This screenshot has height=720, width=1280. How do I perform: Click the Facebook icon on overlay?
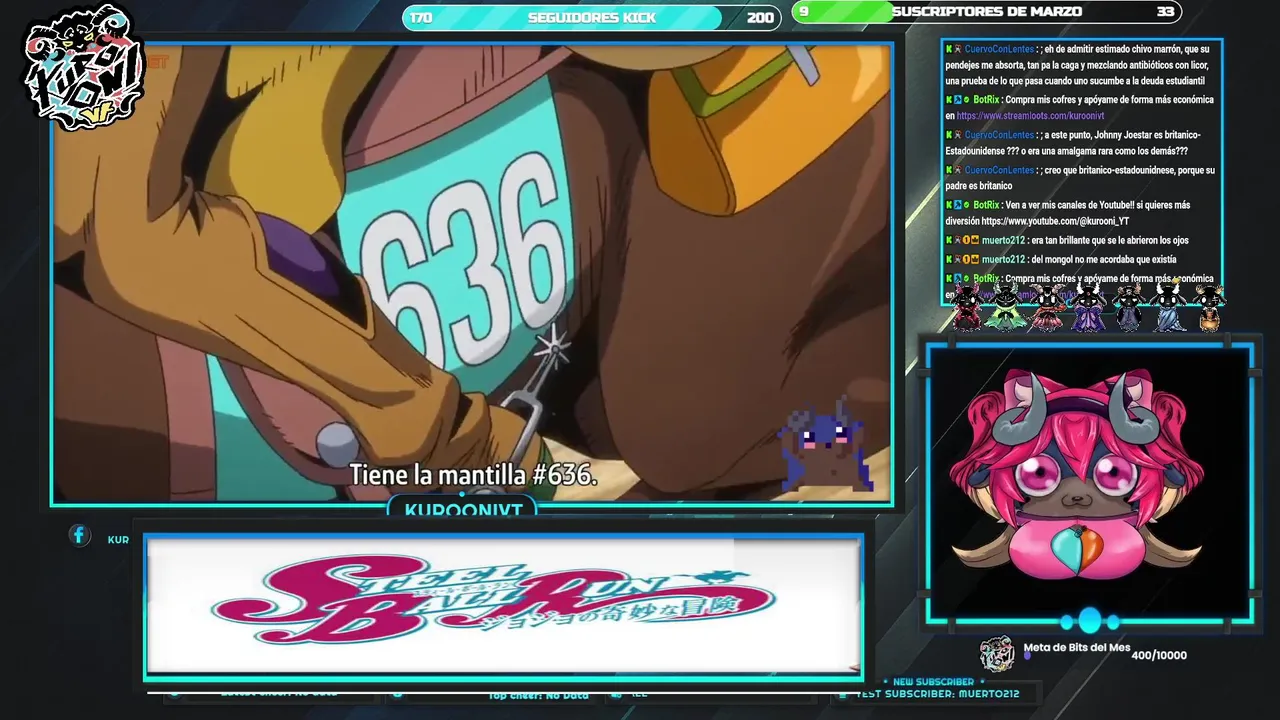coord(80,536)
